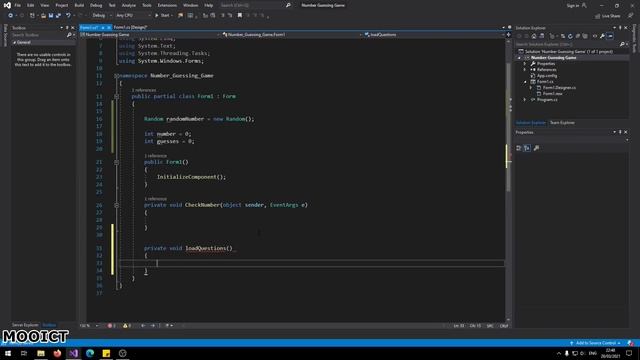
Task: Click the search magnifier icon in title bar
Action: [288, 5]
